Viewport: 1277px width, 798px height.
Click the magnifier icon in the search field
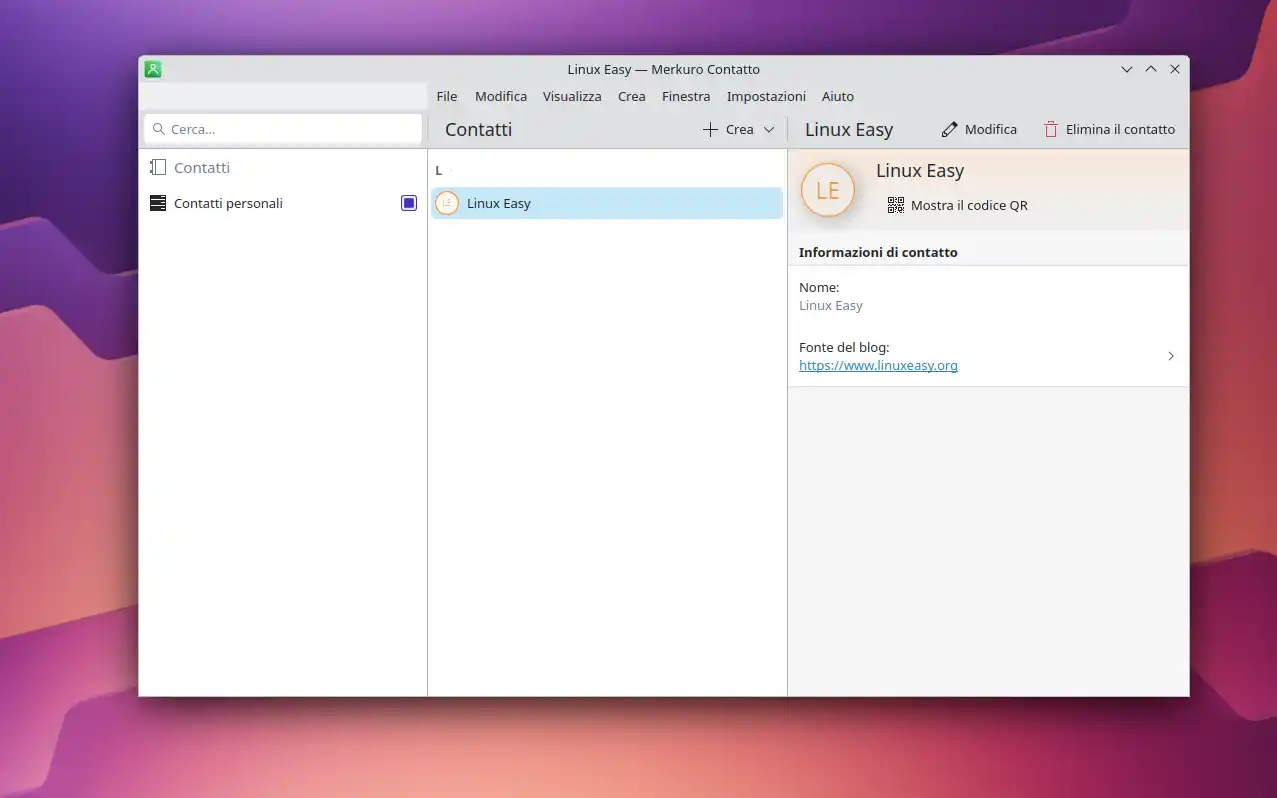coord(159,129)
